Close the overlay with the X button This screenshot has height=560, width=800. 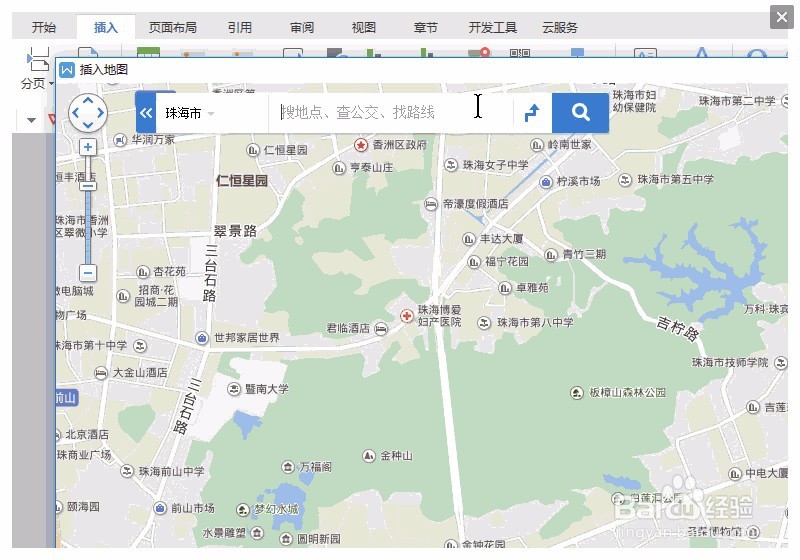pyautogui.click(x=782, y=17)
